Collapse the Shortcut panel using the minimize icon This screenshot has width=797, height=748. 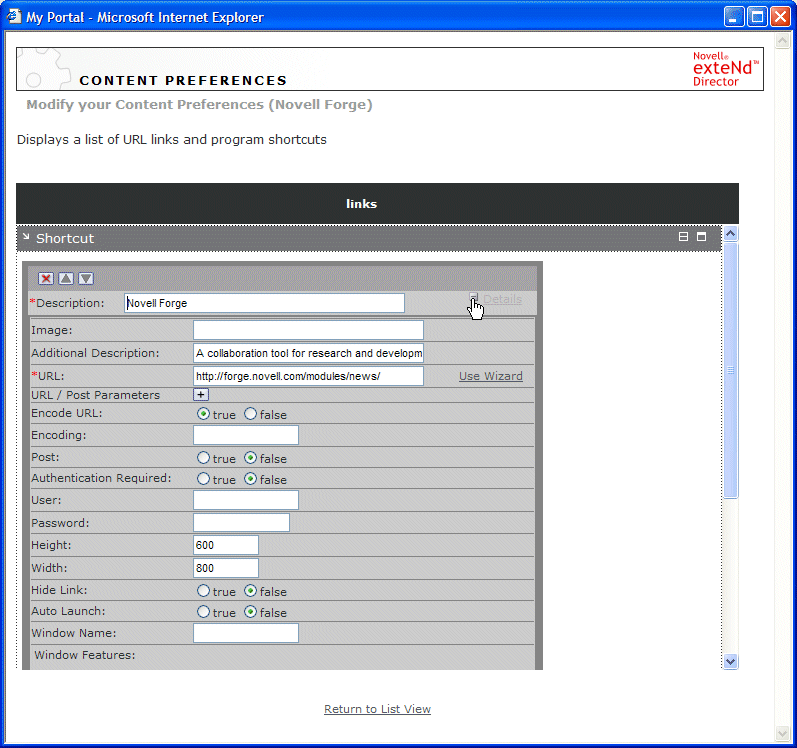[683, 237]
